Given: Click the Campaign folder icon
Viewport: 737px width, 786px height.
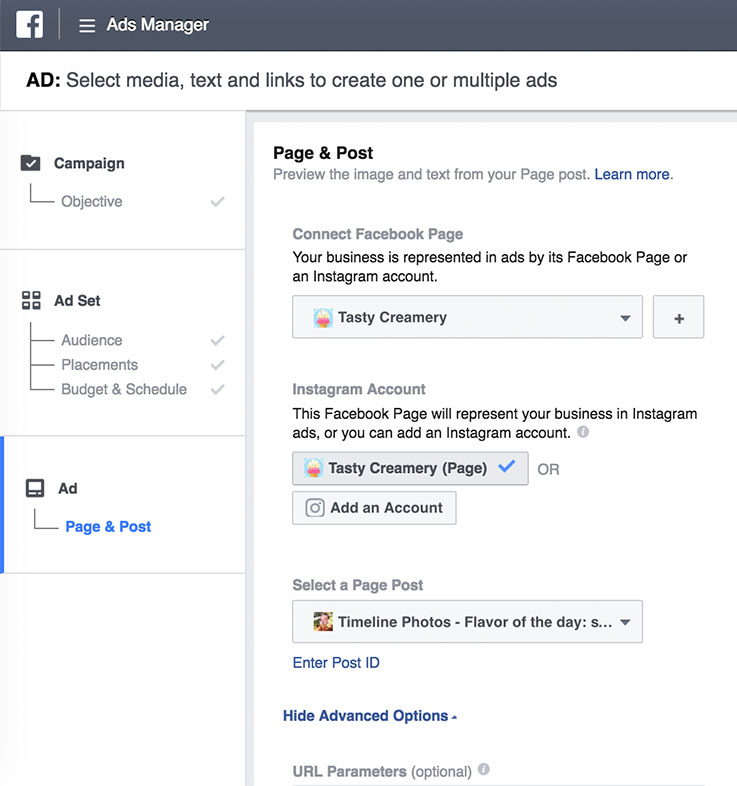Looking at the screenshot, I should coord(31,163).
